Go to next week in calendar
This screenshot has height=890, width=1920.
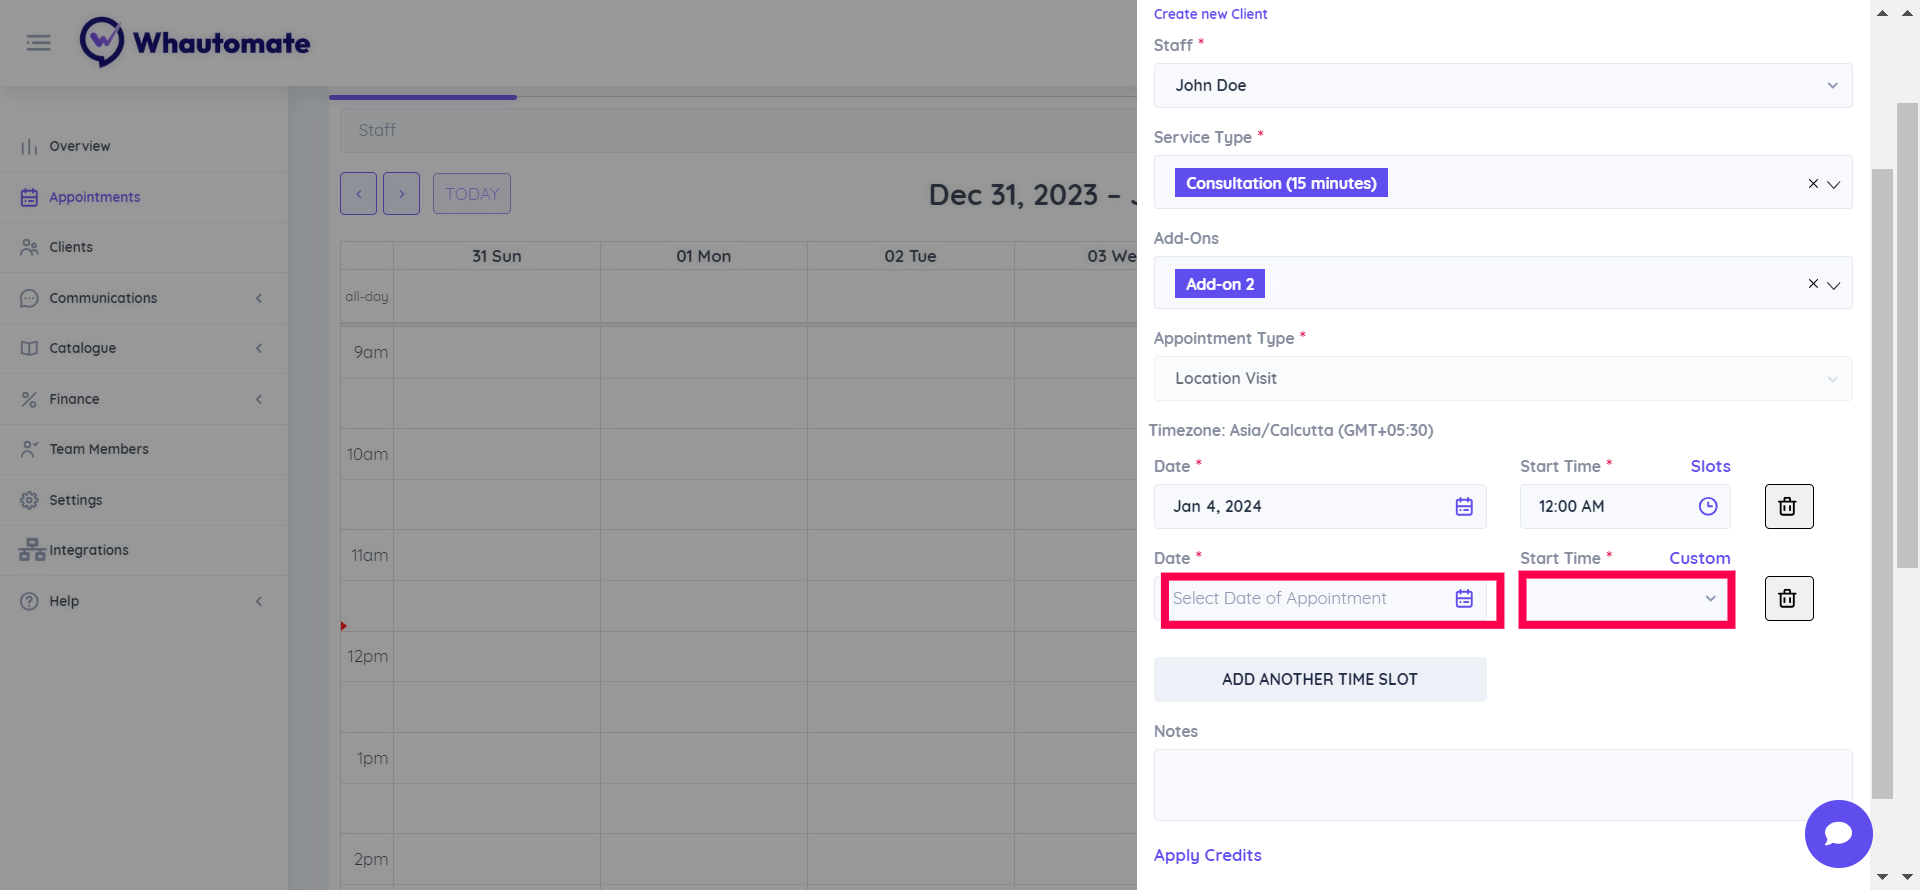[401, 194]
